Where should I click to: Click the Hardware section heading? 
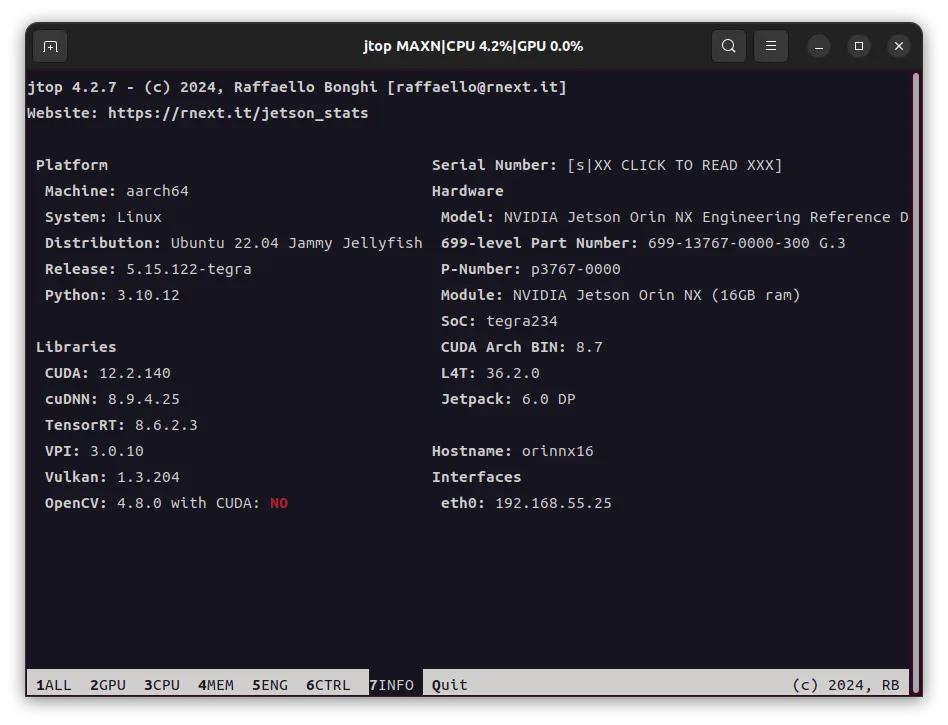467,191
